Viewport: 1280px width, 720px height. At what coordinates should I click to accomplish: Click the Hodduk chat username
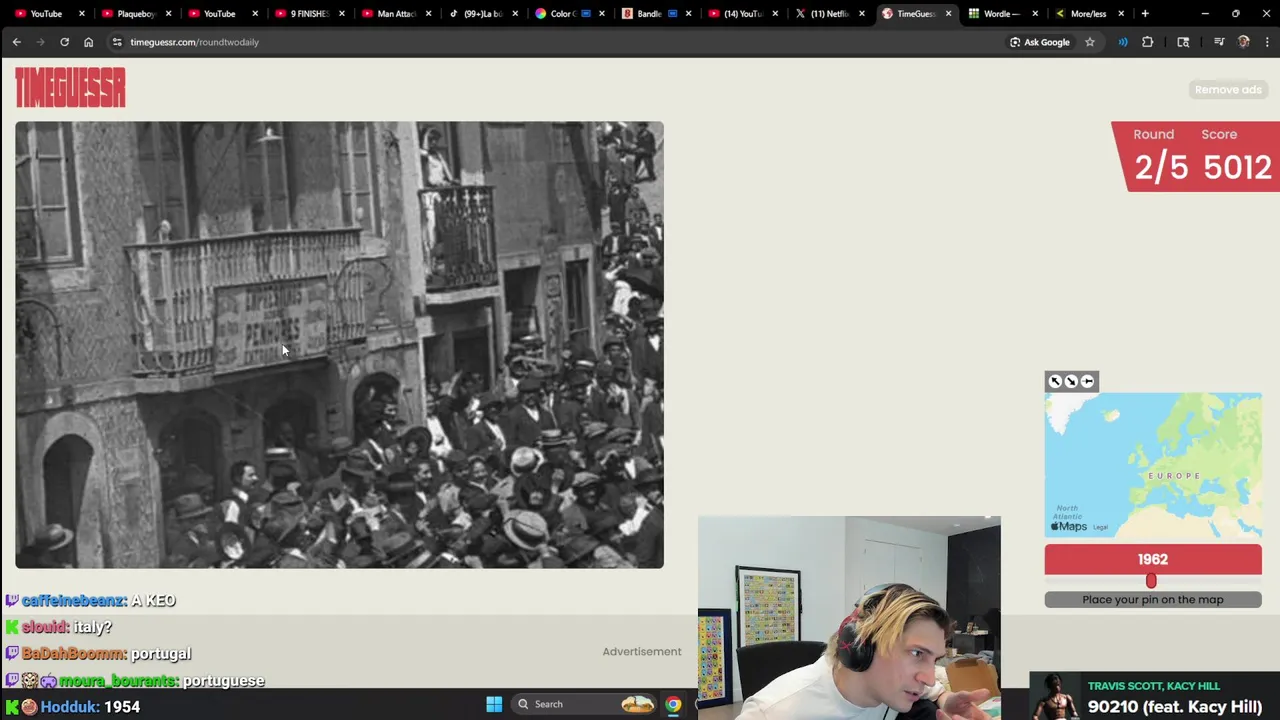(70, 707)
